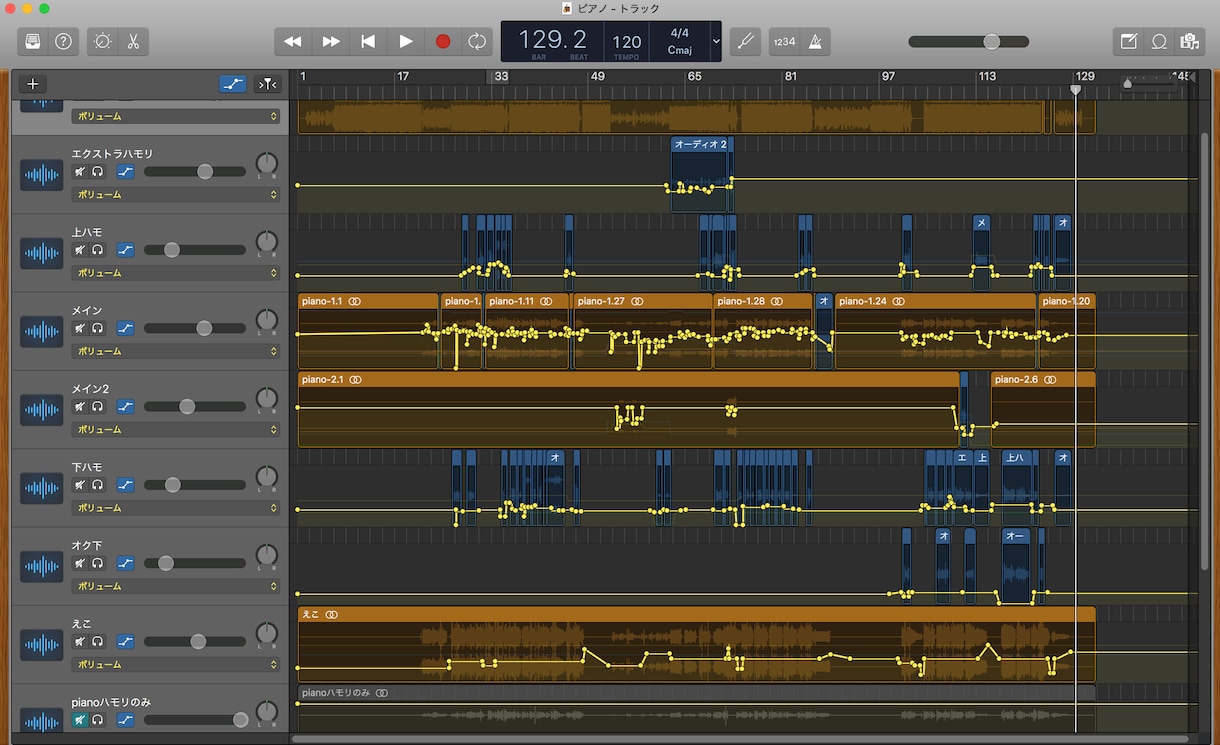Viewport: 1220px width, 745px height.
Task: Open the tuner with the tuning fork icon
Action: click(x=745, y=41)
